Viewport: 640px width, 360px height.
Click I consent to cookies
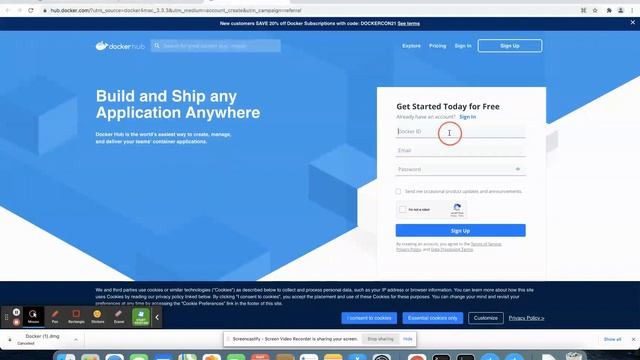coord(369,318)
